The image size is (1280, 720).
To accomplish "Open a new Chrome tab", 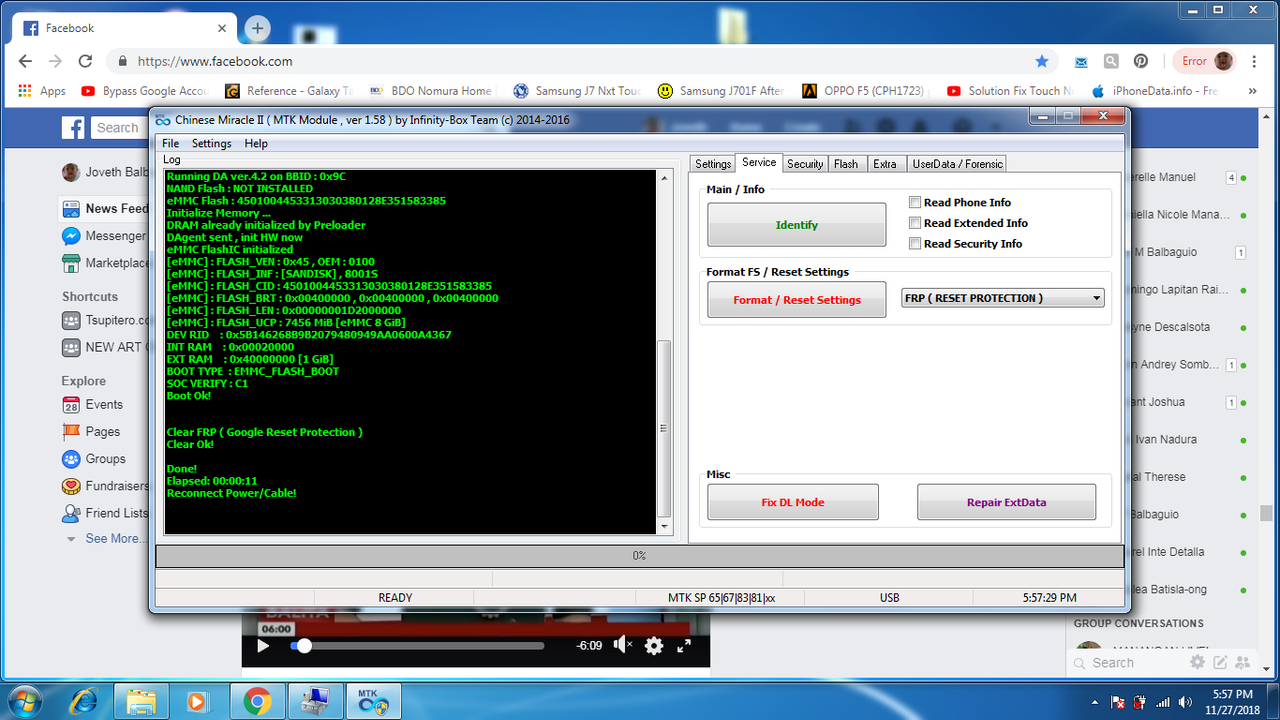I will tap(257, 28).
